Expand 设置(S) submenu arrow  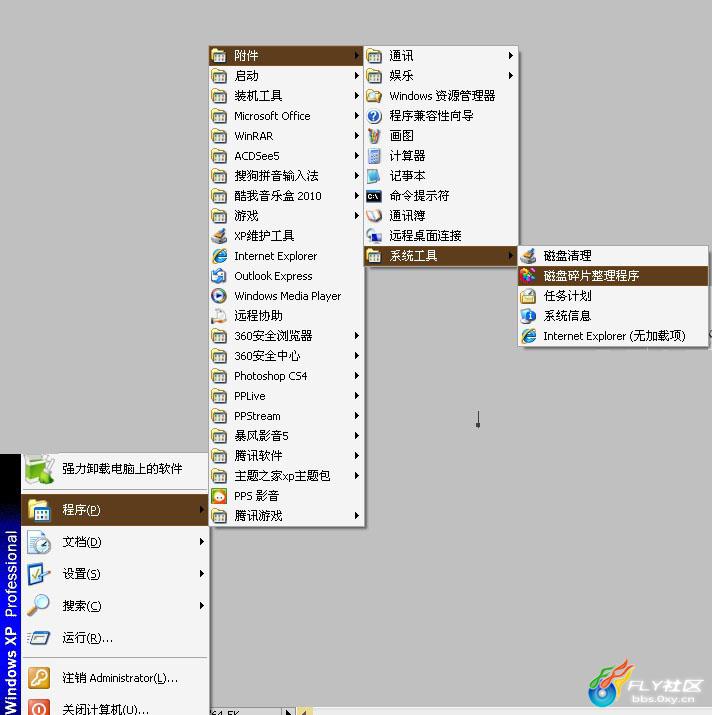(x=202, y=574)
